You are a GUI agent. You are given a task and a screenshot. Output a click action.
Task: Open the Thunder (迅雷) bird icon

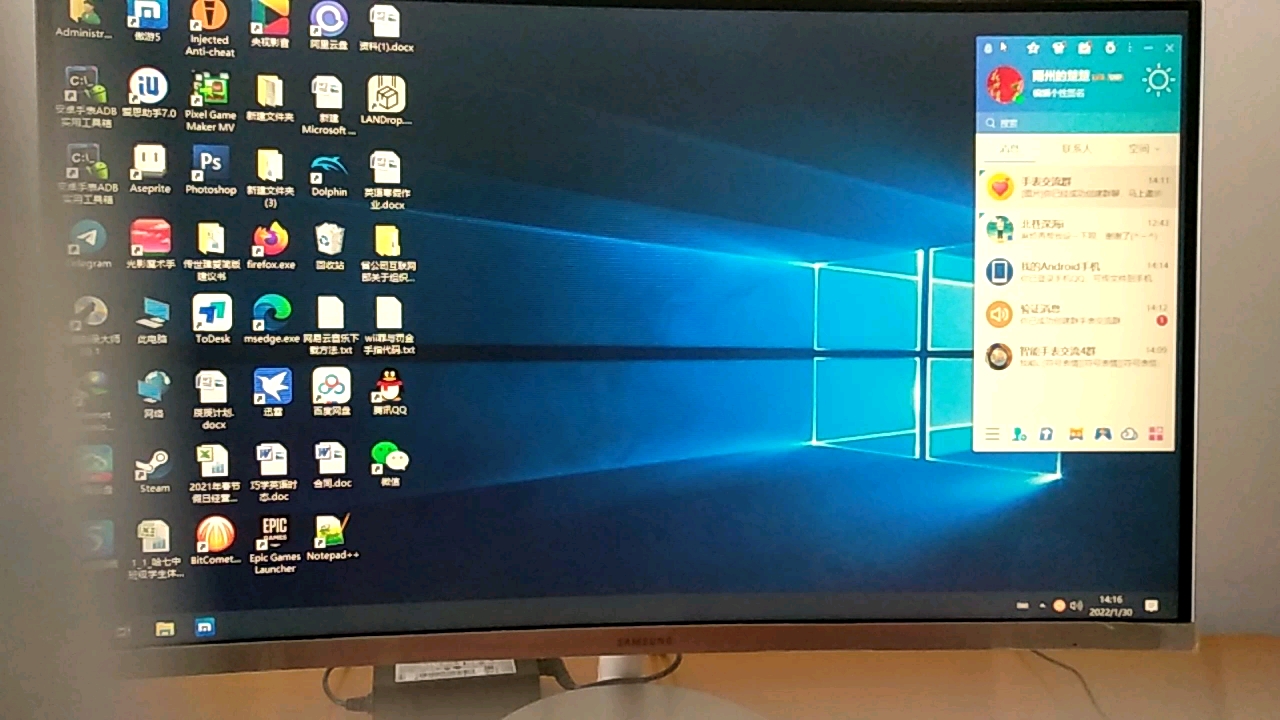coord(272,392)
